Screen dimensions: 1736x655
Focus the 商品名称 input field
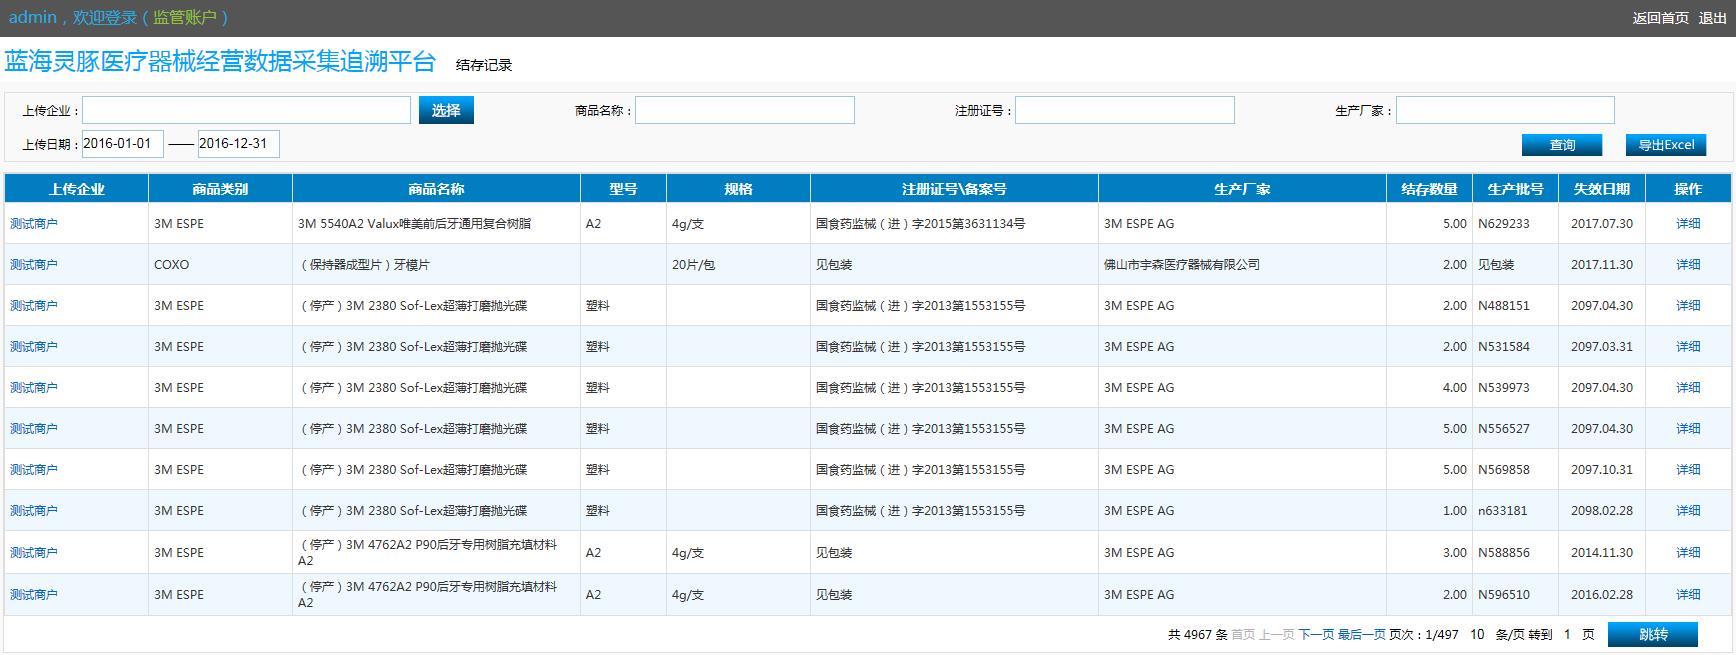745,110
